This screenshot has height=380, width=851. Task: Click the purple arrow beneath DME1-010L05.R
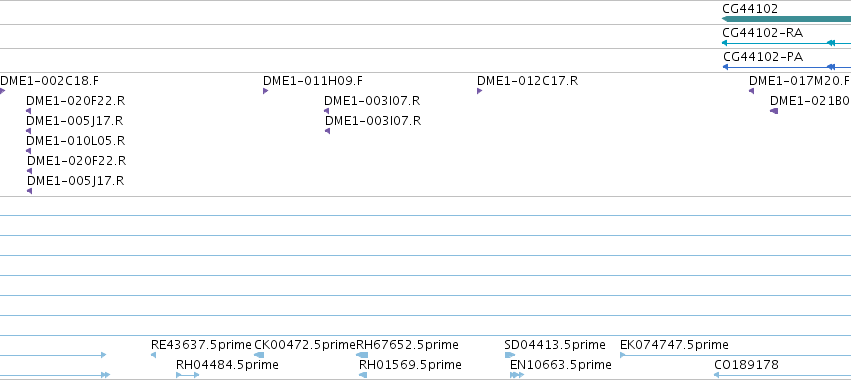pyautogui.click(x=29, y=151)
